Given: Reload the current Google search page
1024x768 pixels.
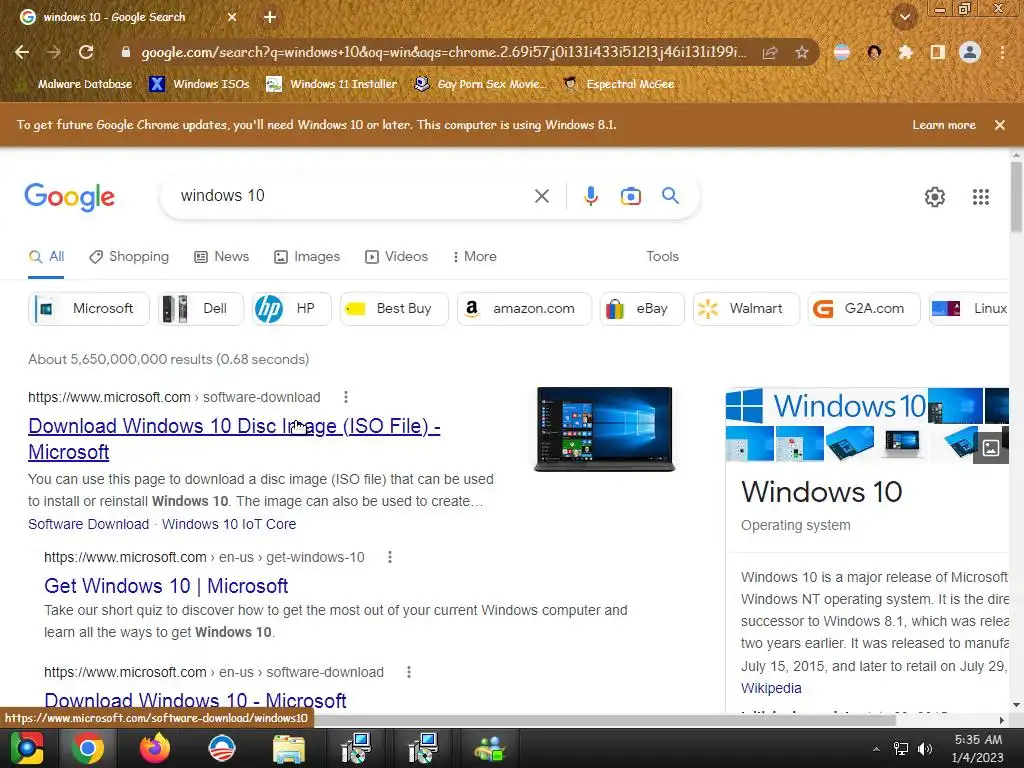Looking at the screenshot, I should (x=86, y=52).
